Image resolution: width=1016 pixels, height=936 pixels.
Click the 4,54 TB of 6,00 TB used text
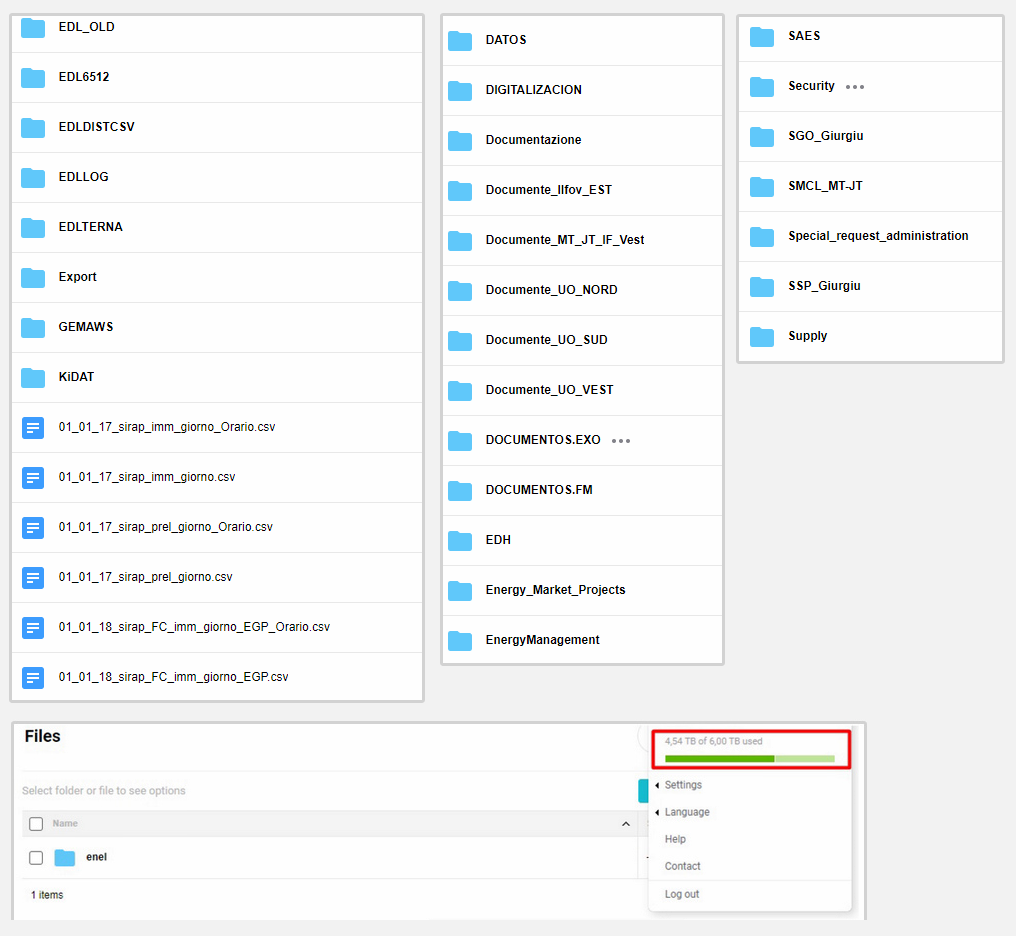(x=713, y=741)
